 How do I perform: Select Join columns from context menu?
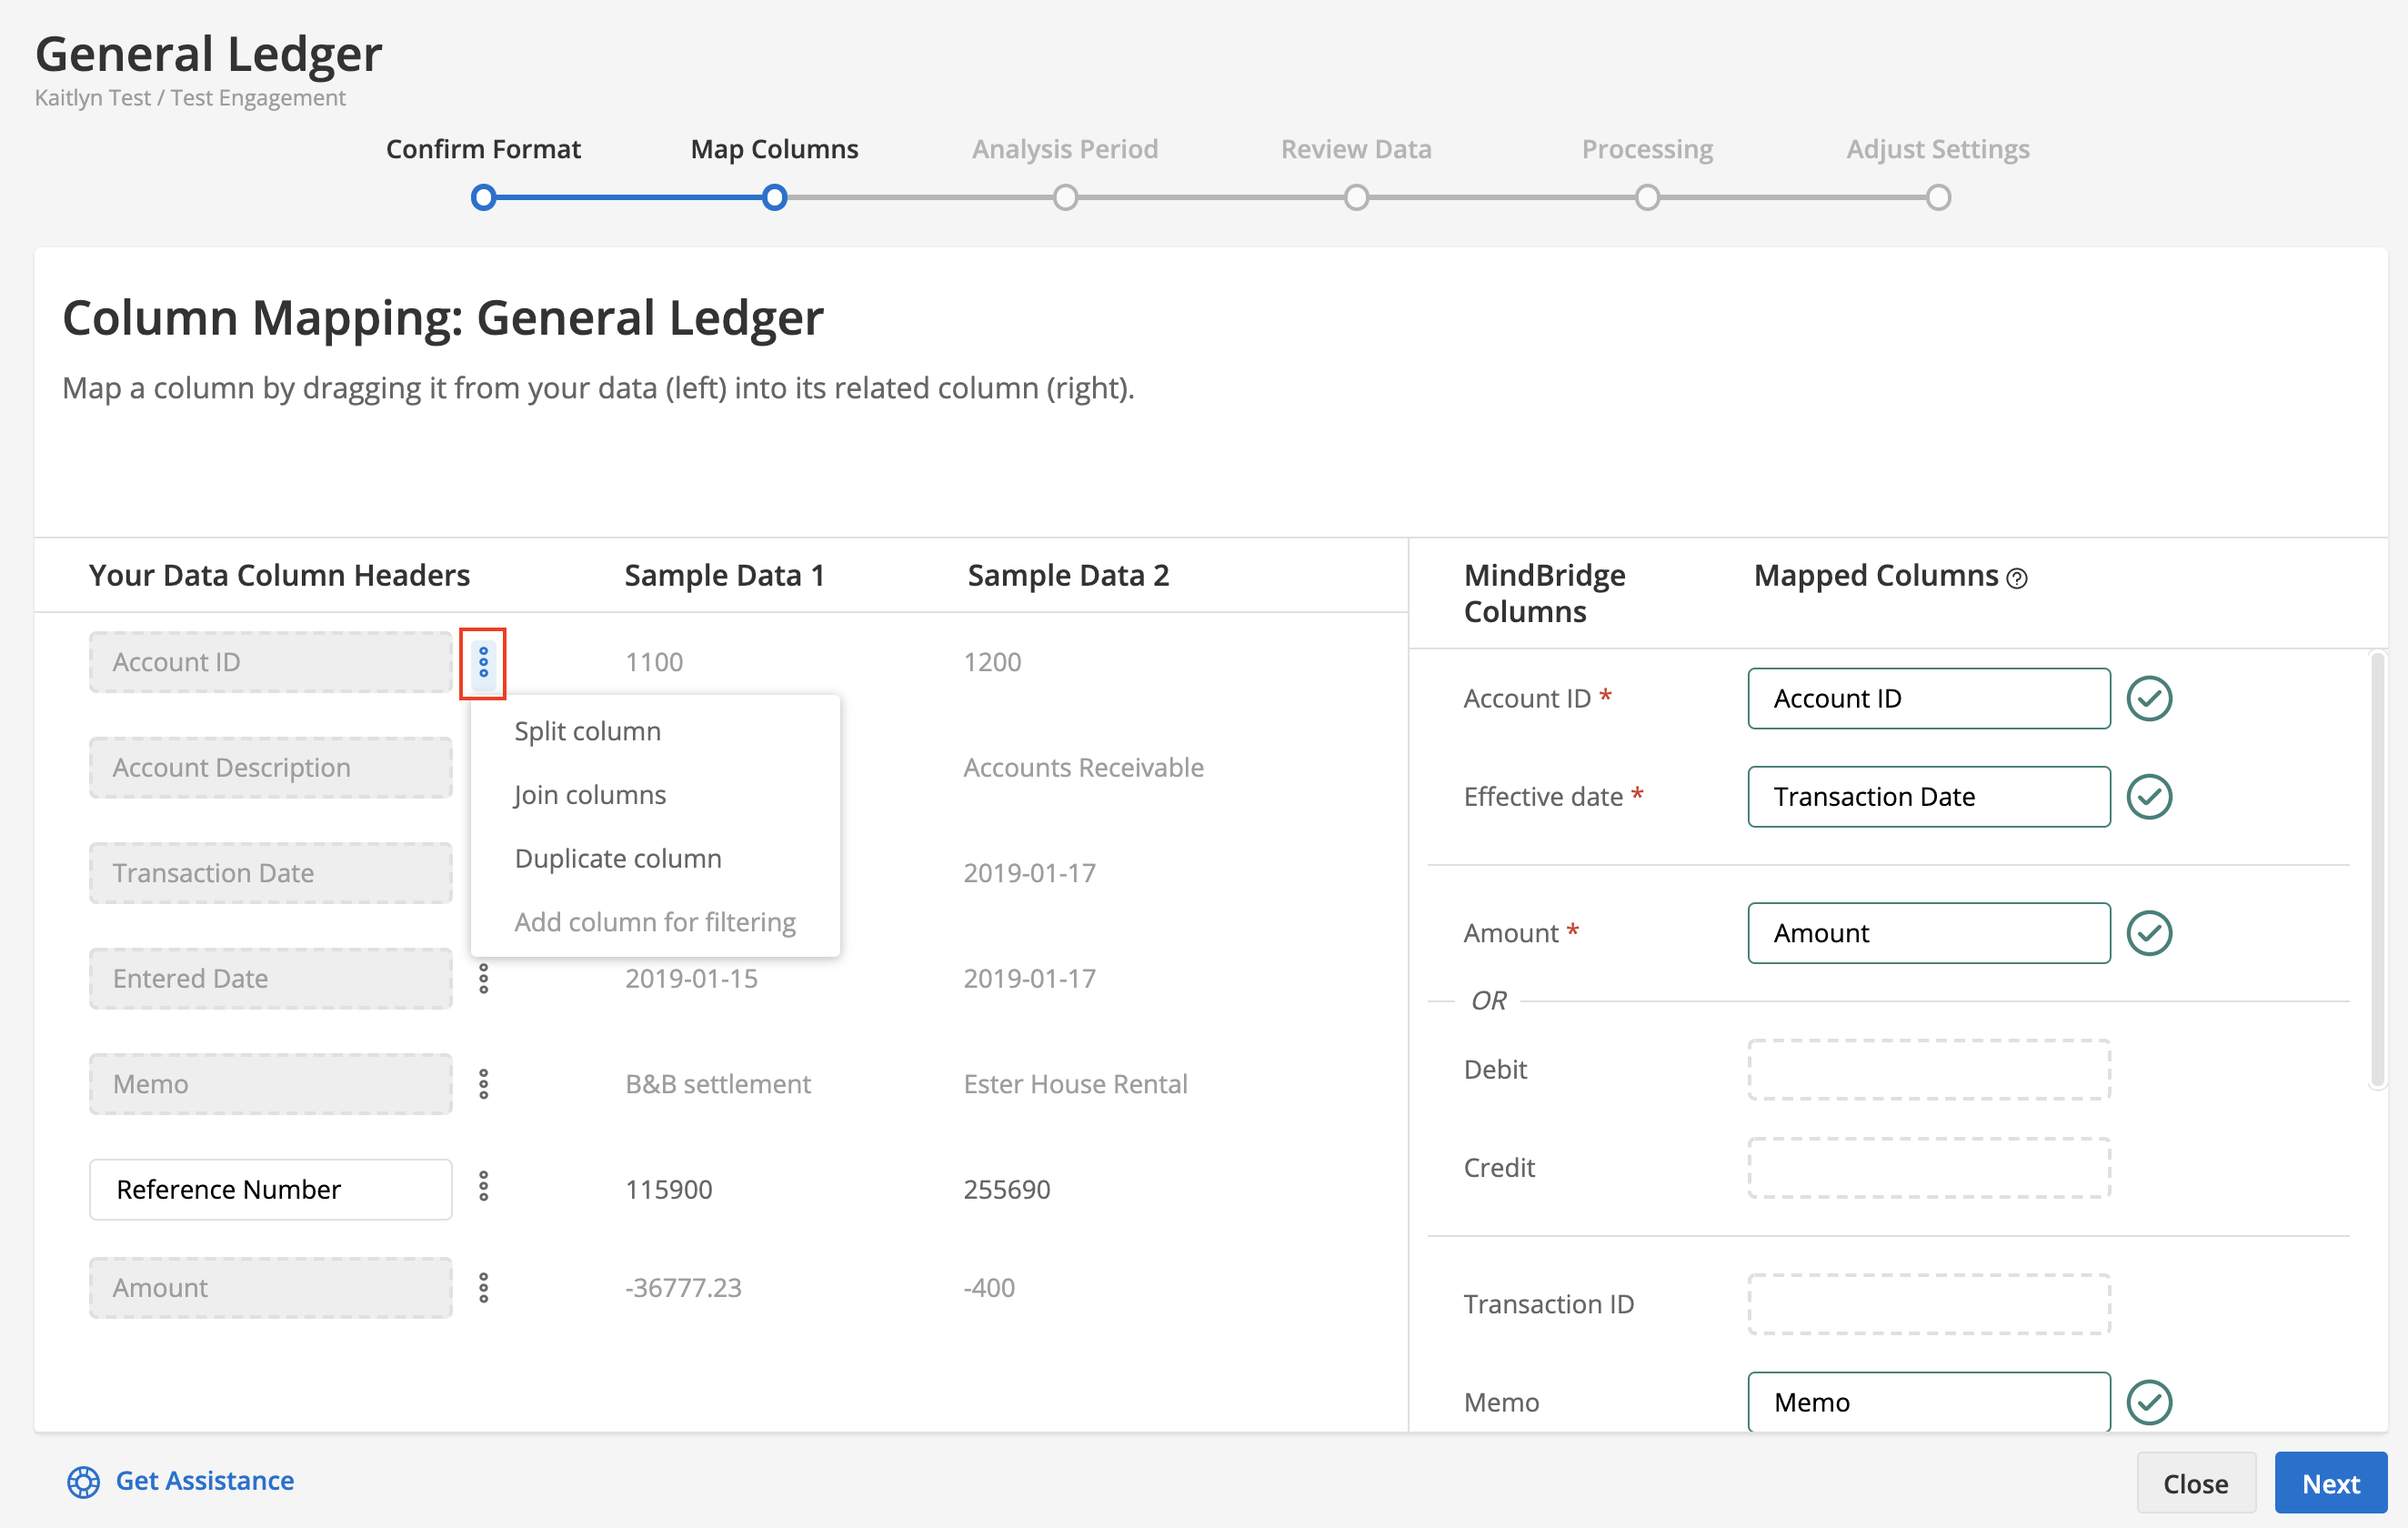589,794
